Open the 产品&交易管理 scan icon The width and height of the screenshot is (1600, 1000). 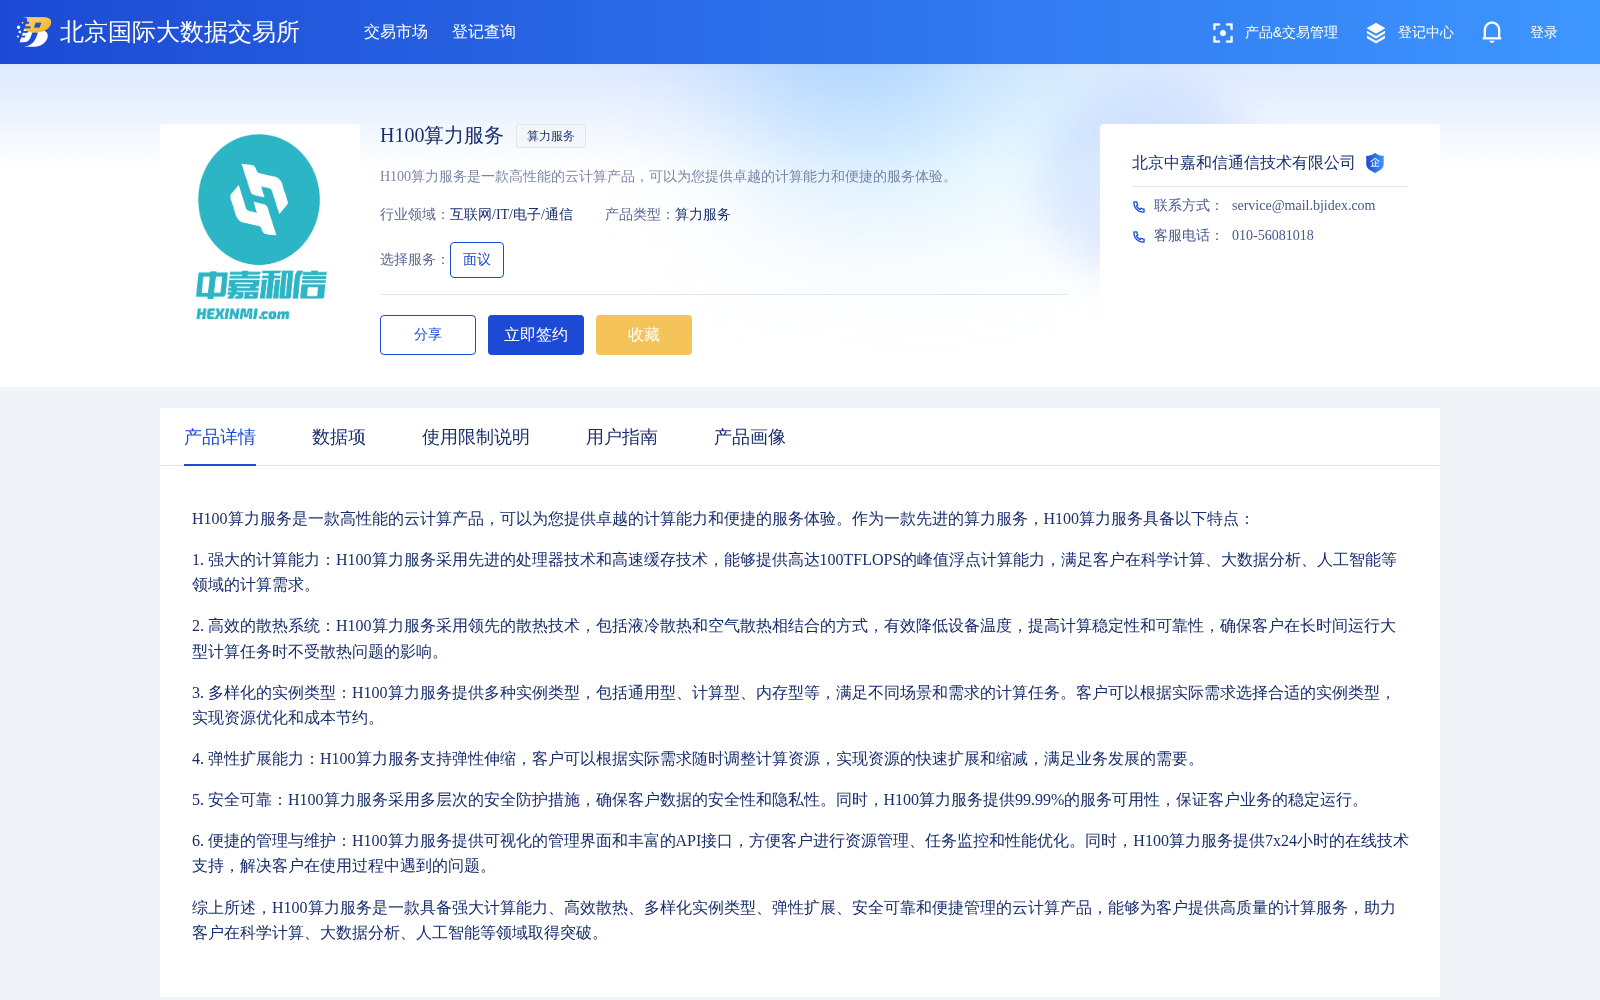(1222, 33)
